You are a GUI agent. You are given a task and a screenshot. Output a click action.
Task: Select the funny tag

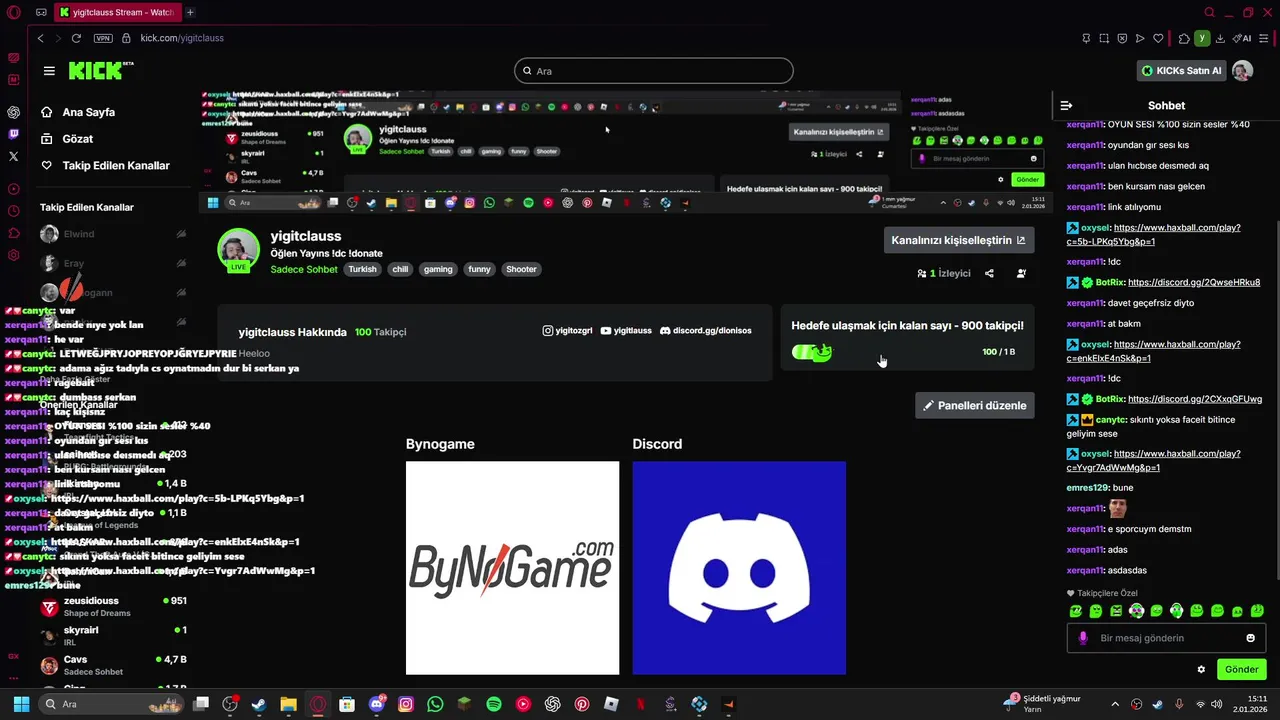tap(480, 269)
